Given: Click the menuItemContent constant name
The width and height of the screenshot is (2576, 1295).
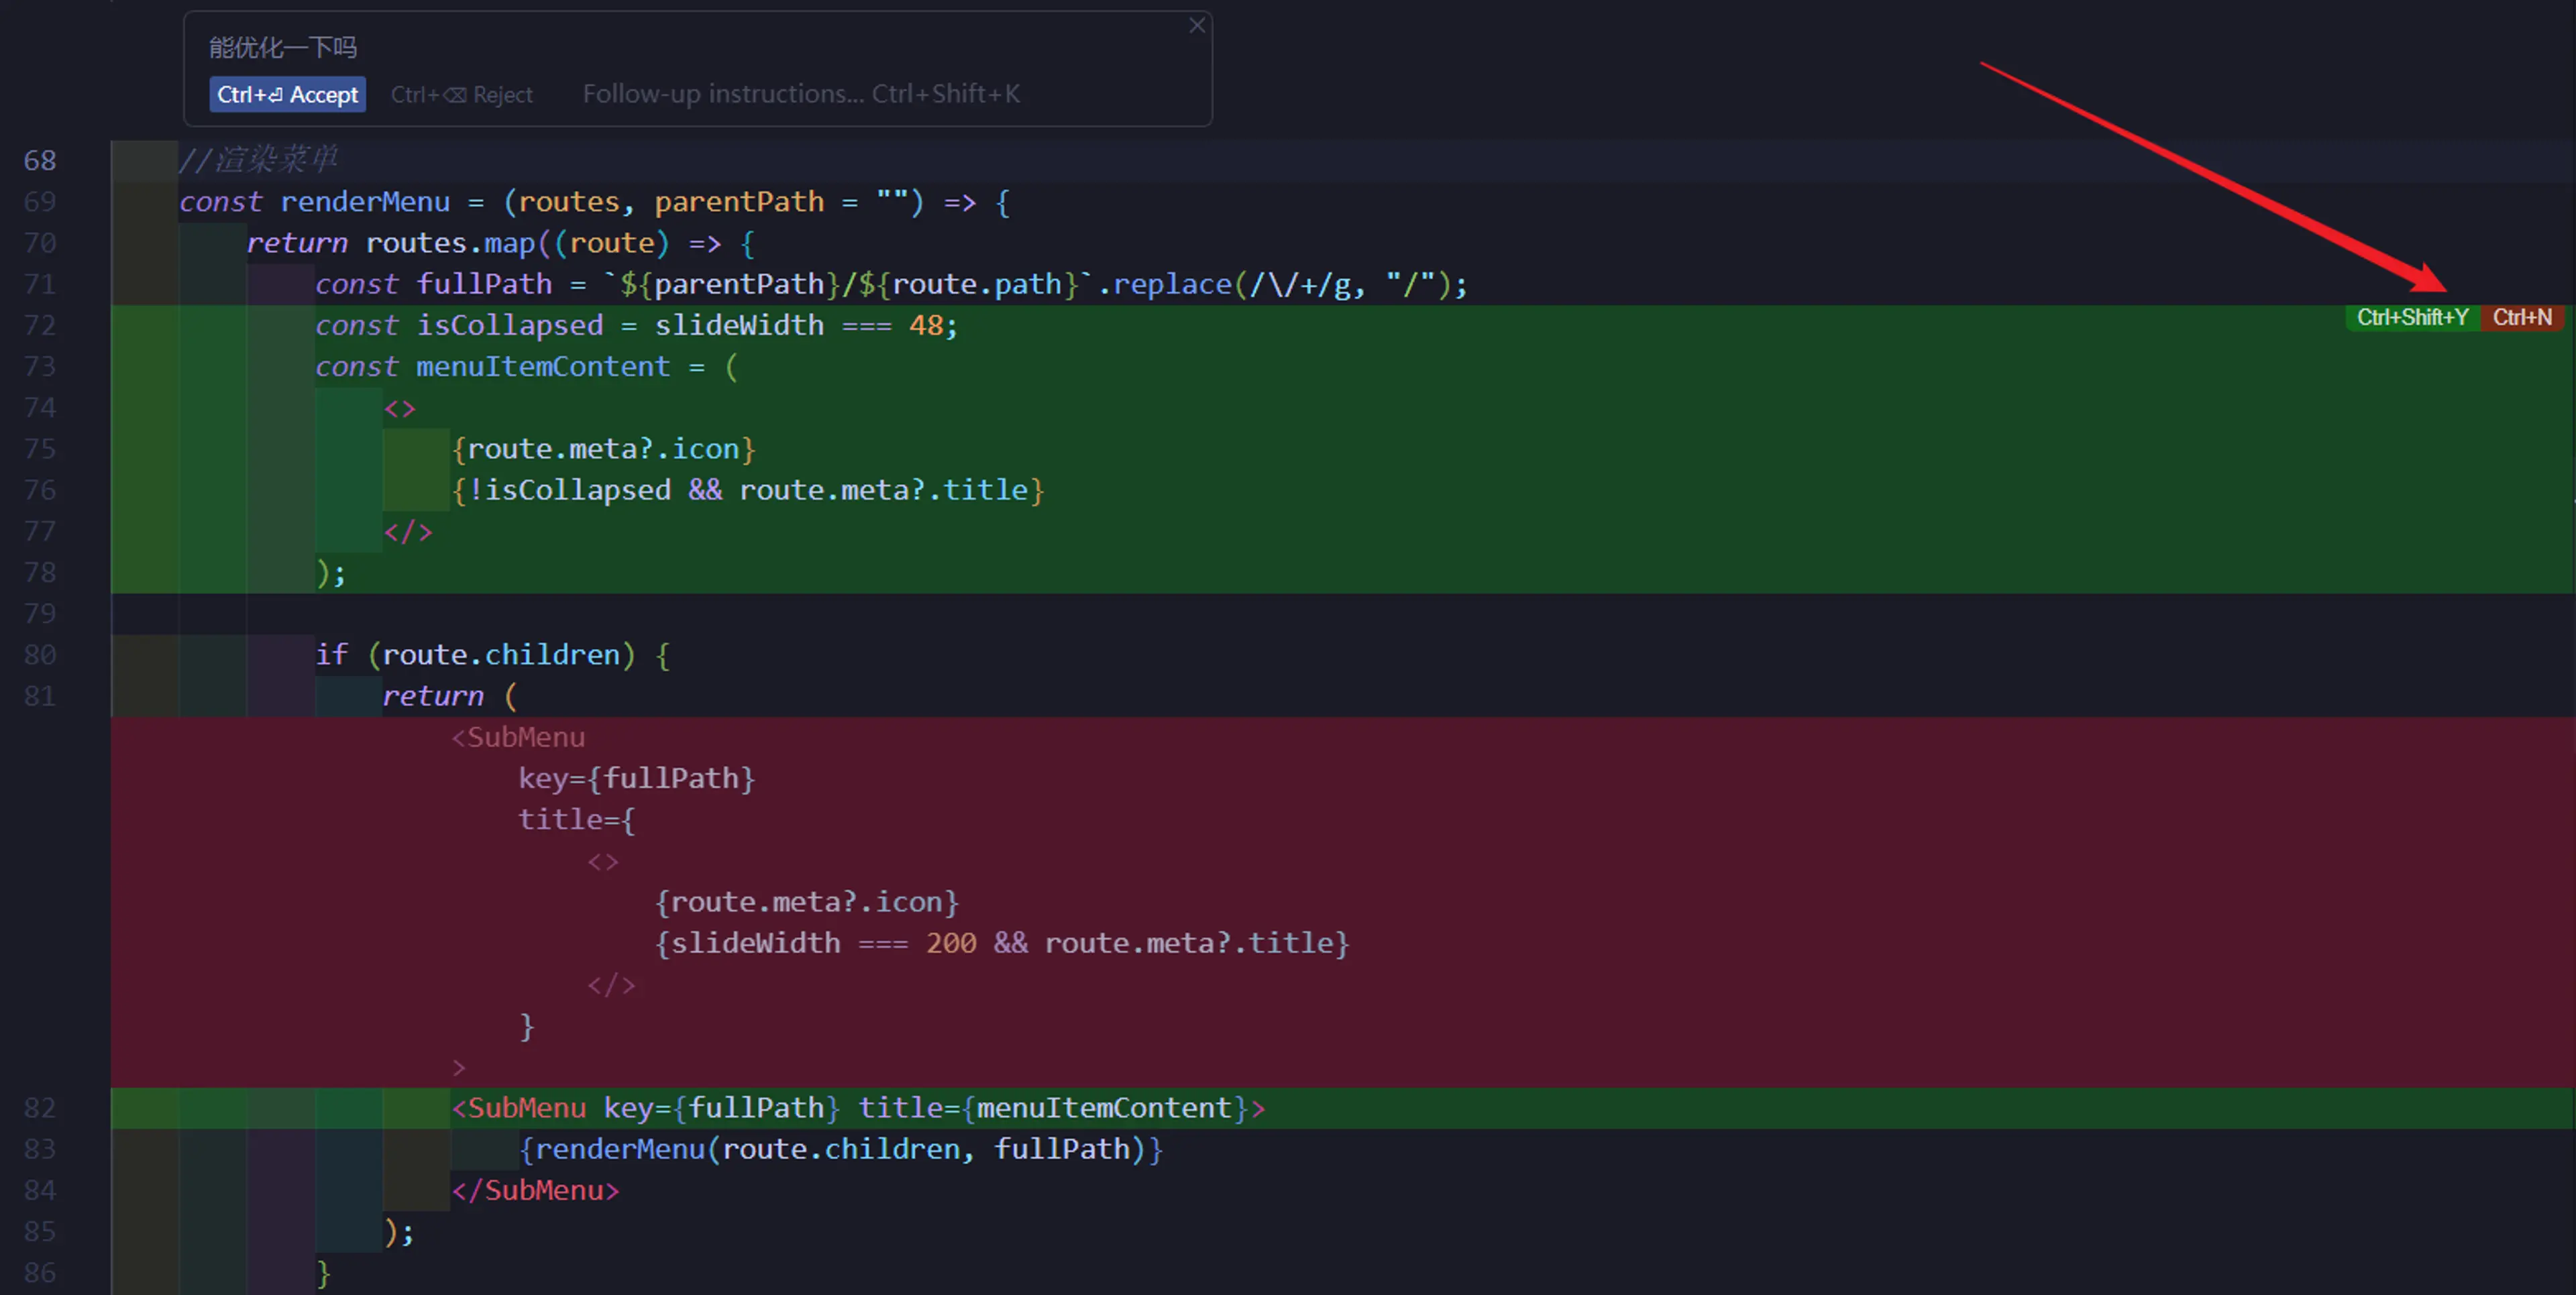Looking at the screenshot, I should point(542,367).
